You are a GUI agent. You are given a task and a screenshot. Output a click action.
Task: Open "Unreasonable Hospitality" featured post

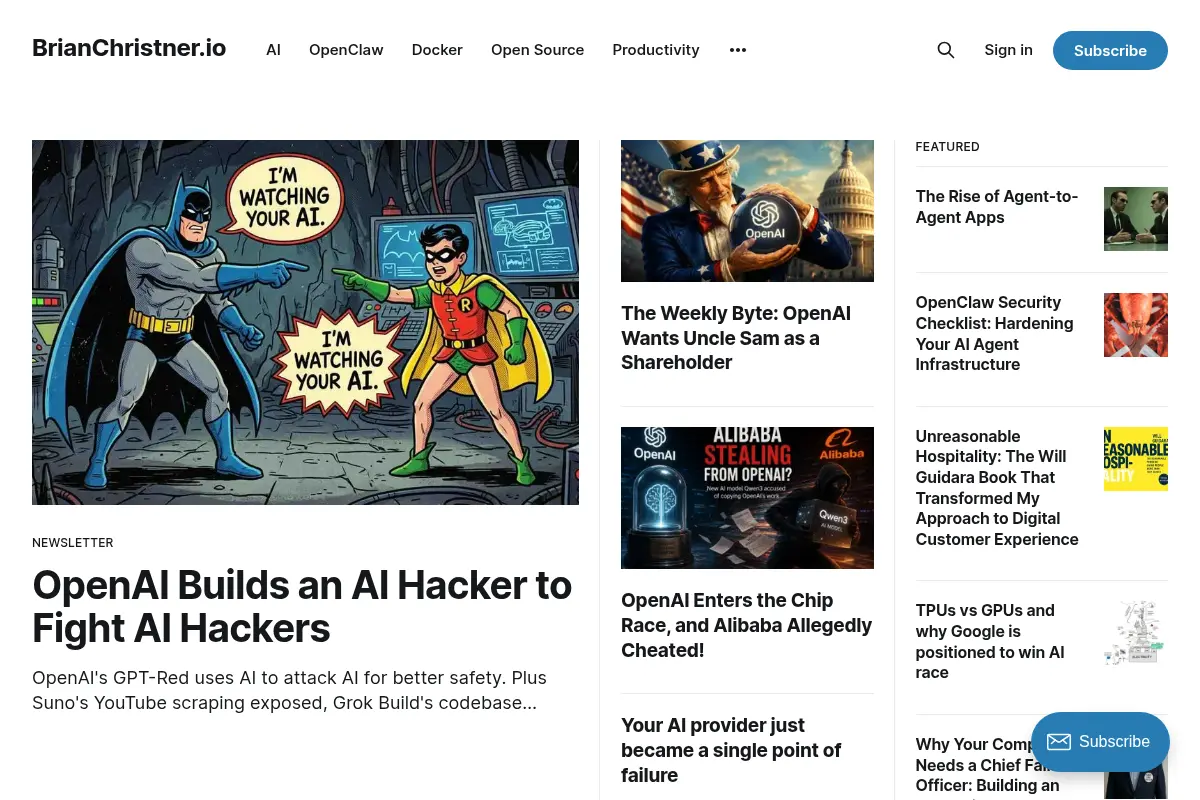pyautogui.click(x=997, y=488)
